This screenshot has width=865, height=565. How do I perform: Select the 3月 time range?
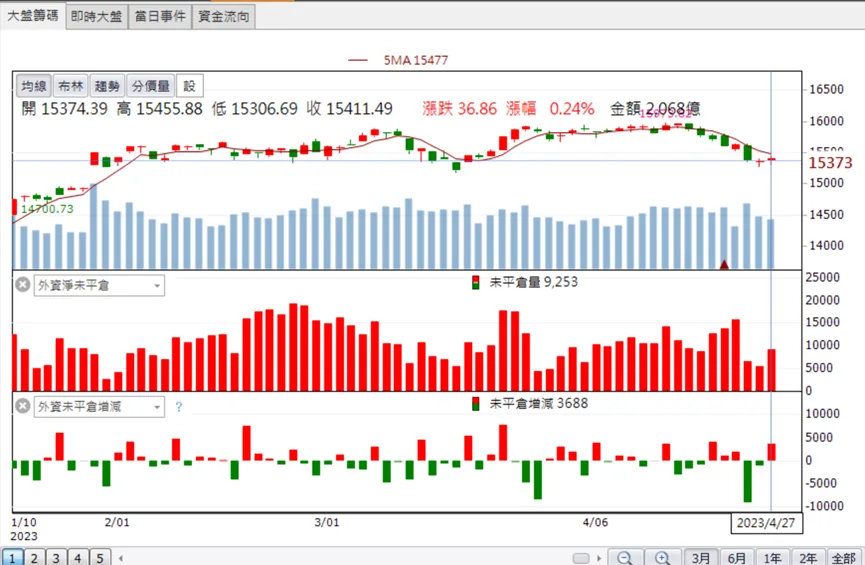point(701,558)
